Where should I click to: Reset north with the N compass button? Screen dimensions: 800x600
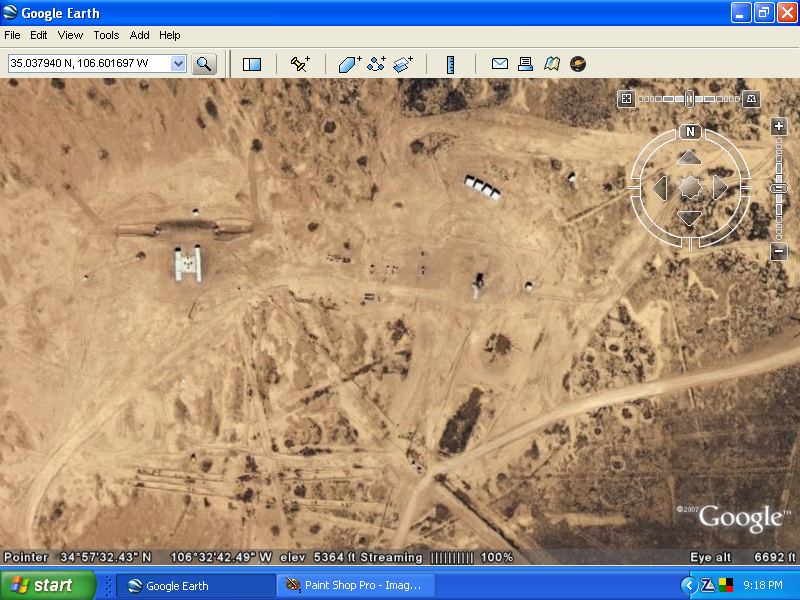tap(690, 132)
